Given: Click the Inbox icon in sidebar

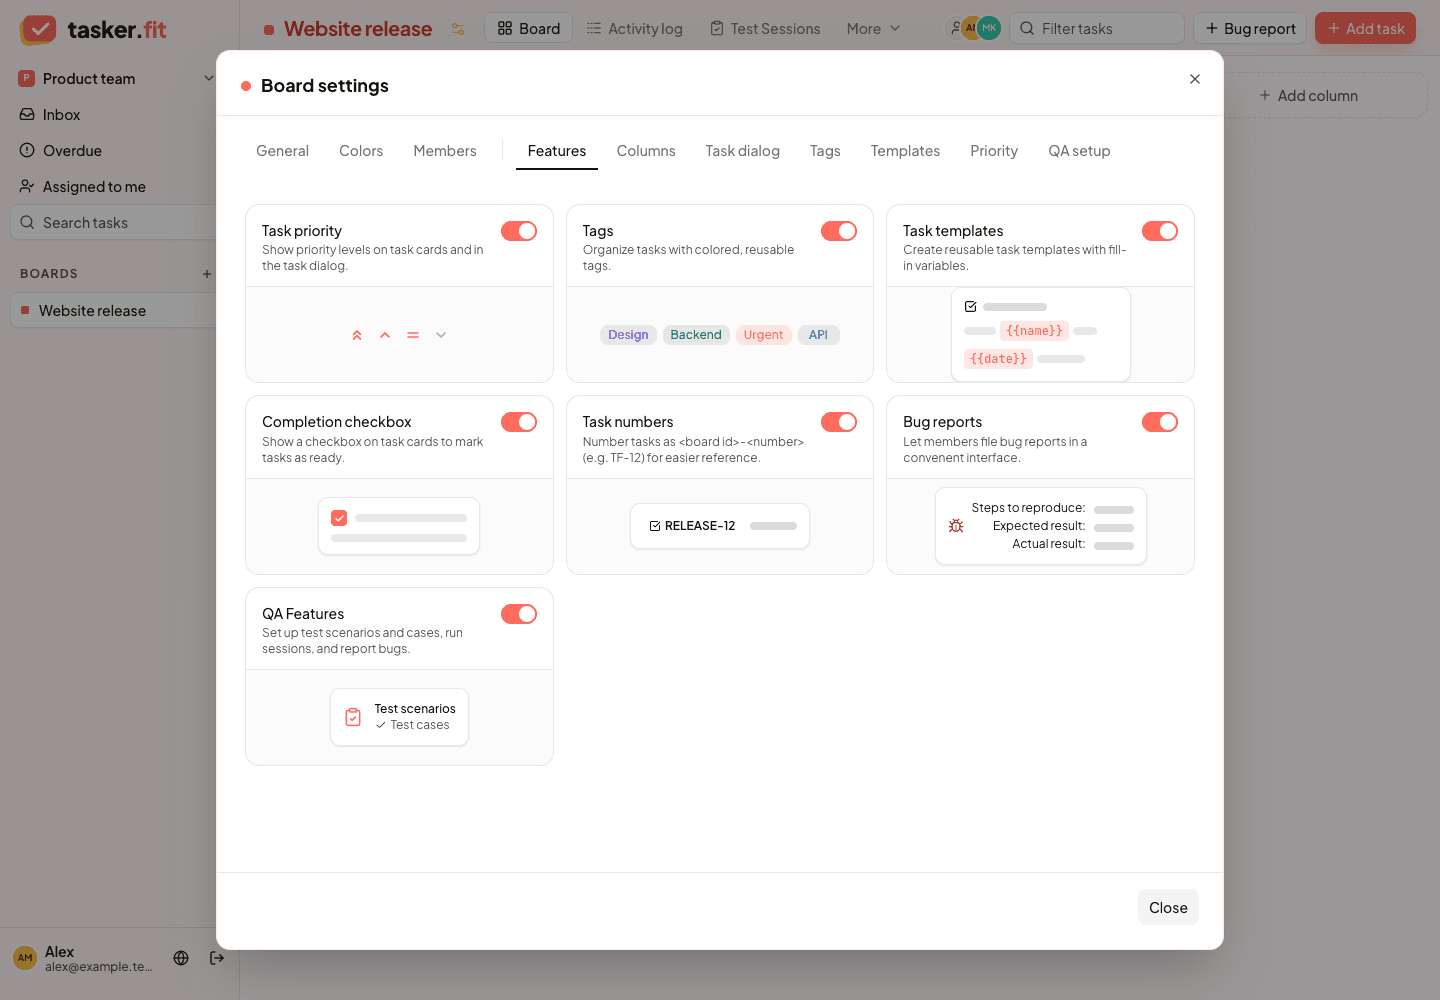Looking at the screenshot, I should (27, 115).
